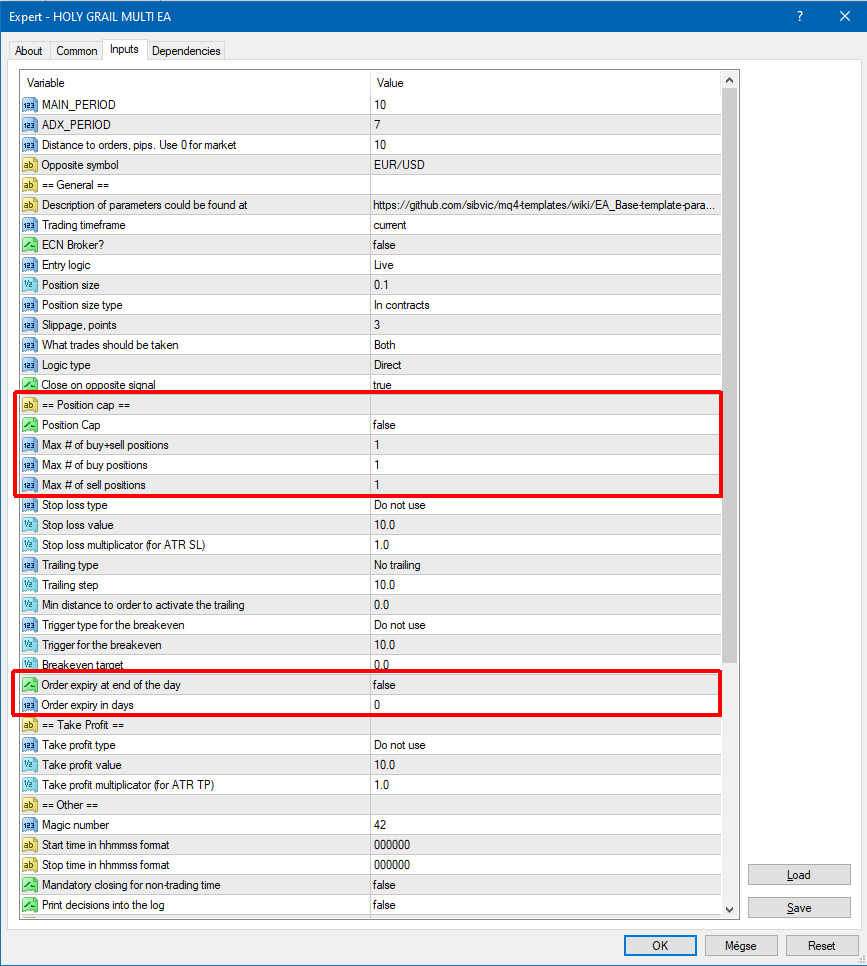Click the integer icon beside Order expiry in days
The width and height of the screenshot is (867, 966).
coord(30,705)
